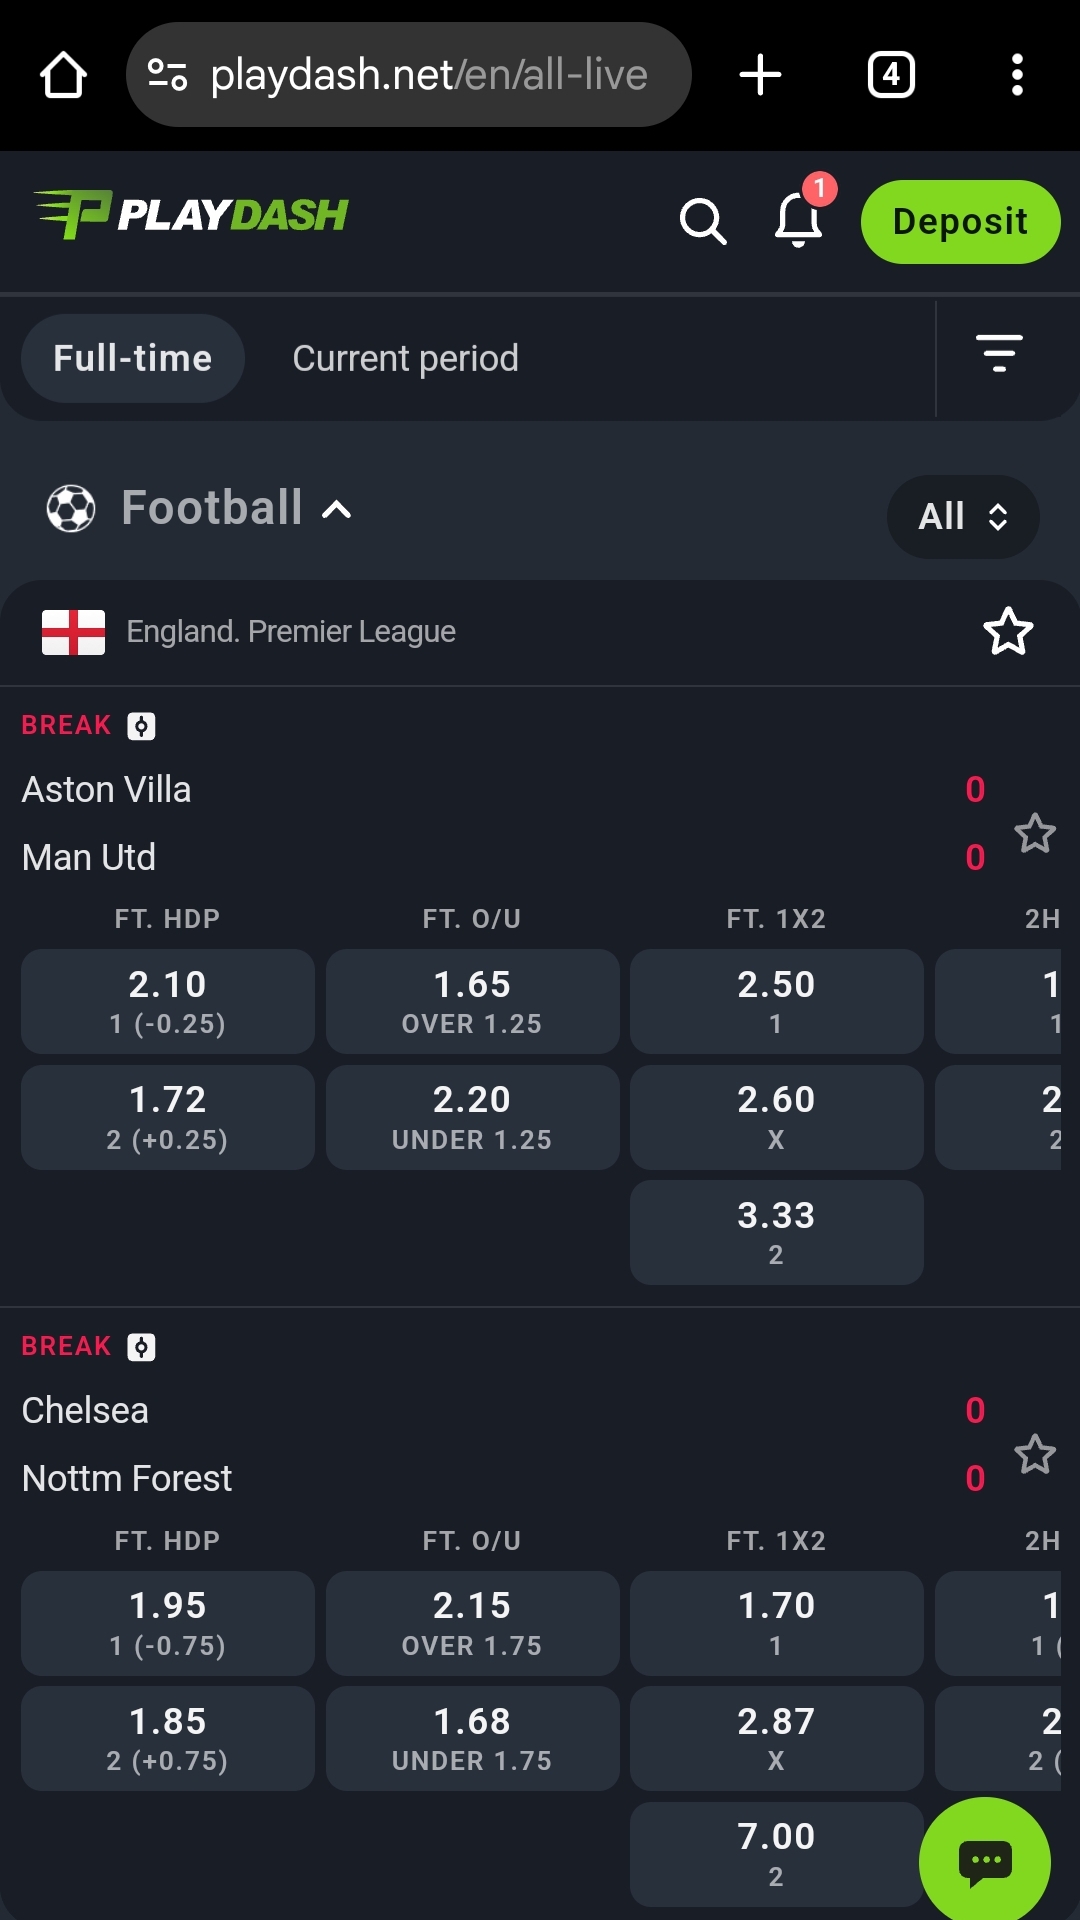Collapse the Football section
The width and height of the screenshot is (1080, 1920).
[x=336, y=510]
